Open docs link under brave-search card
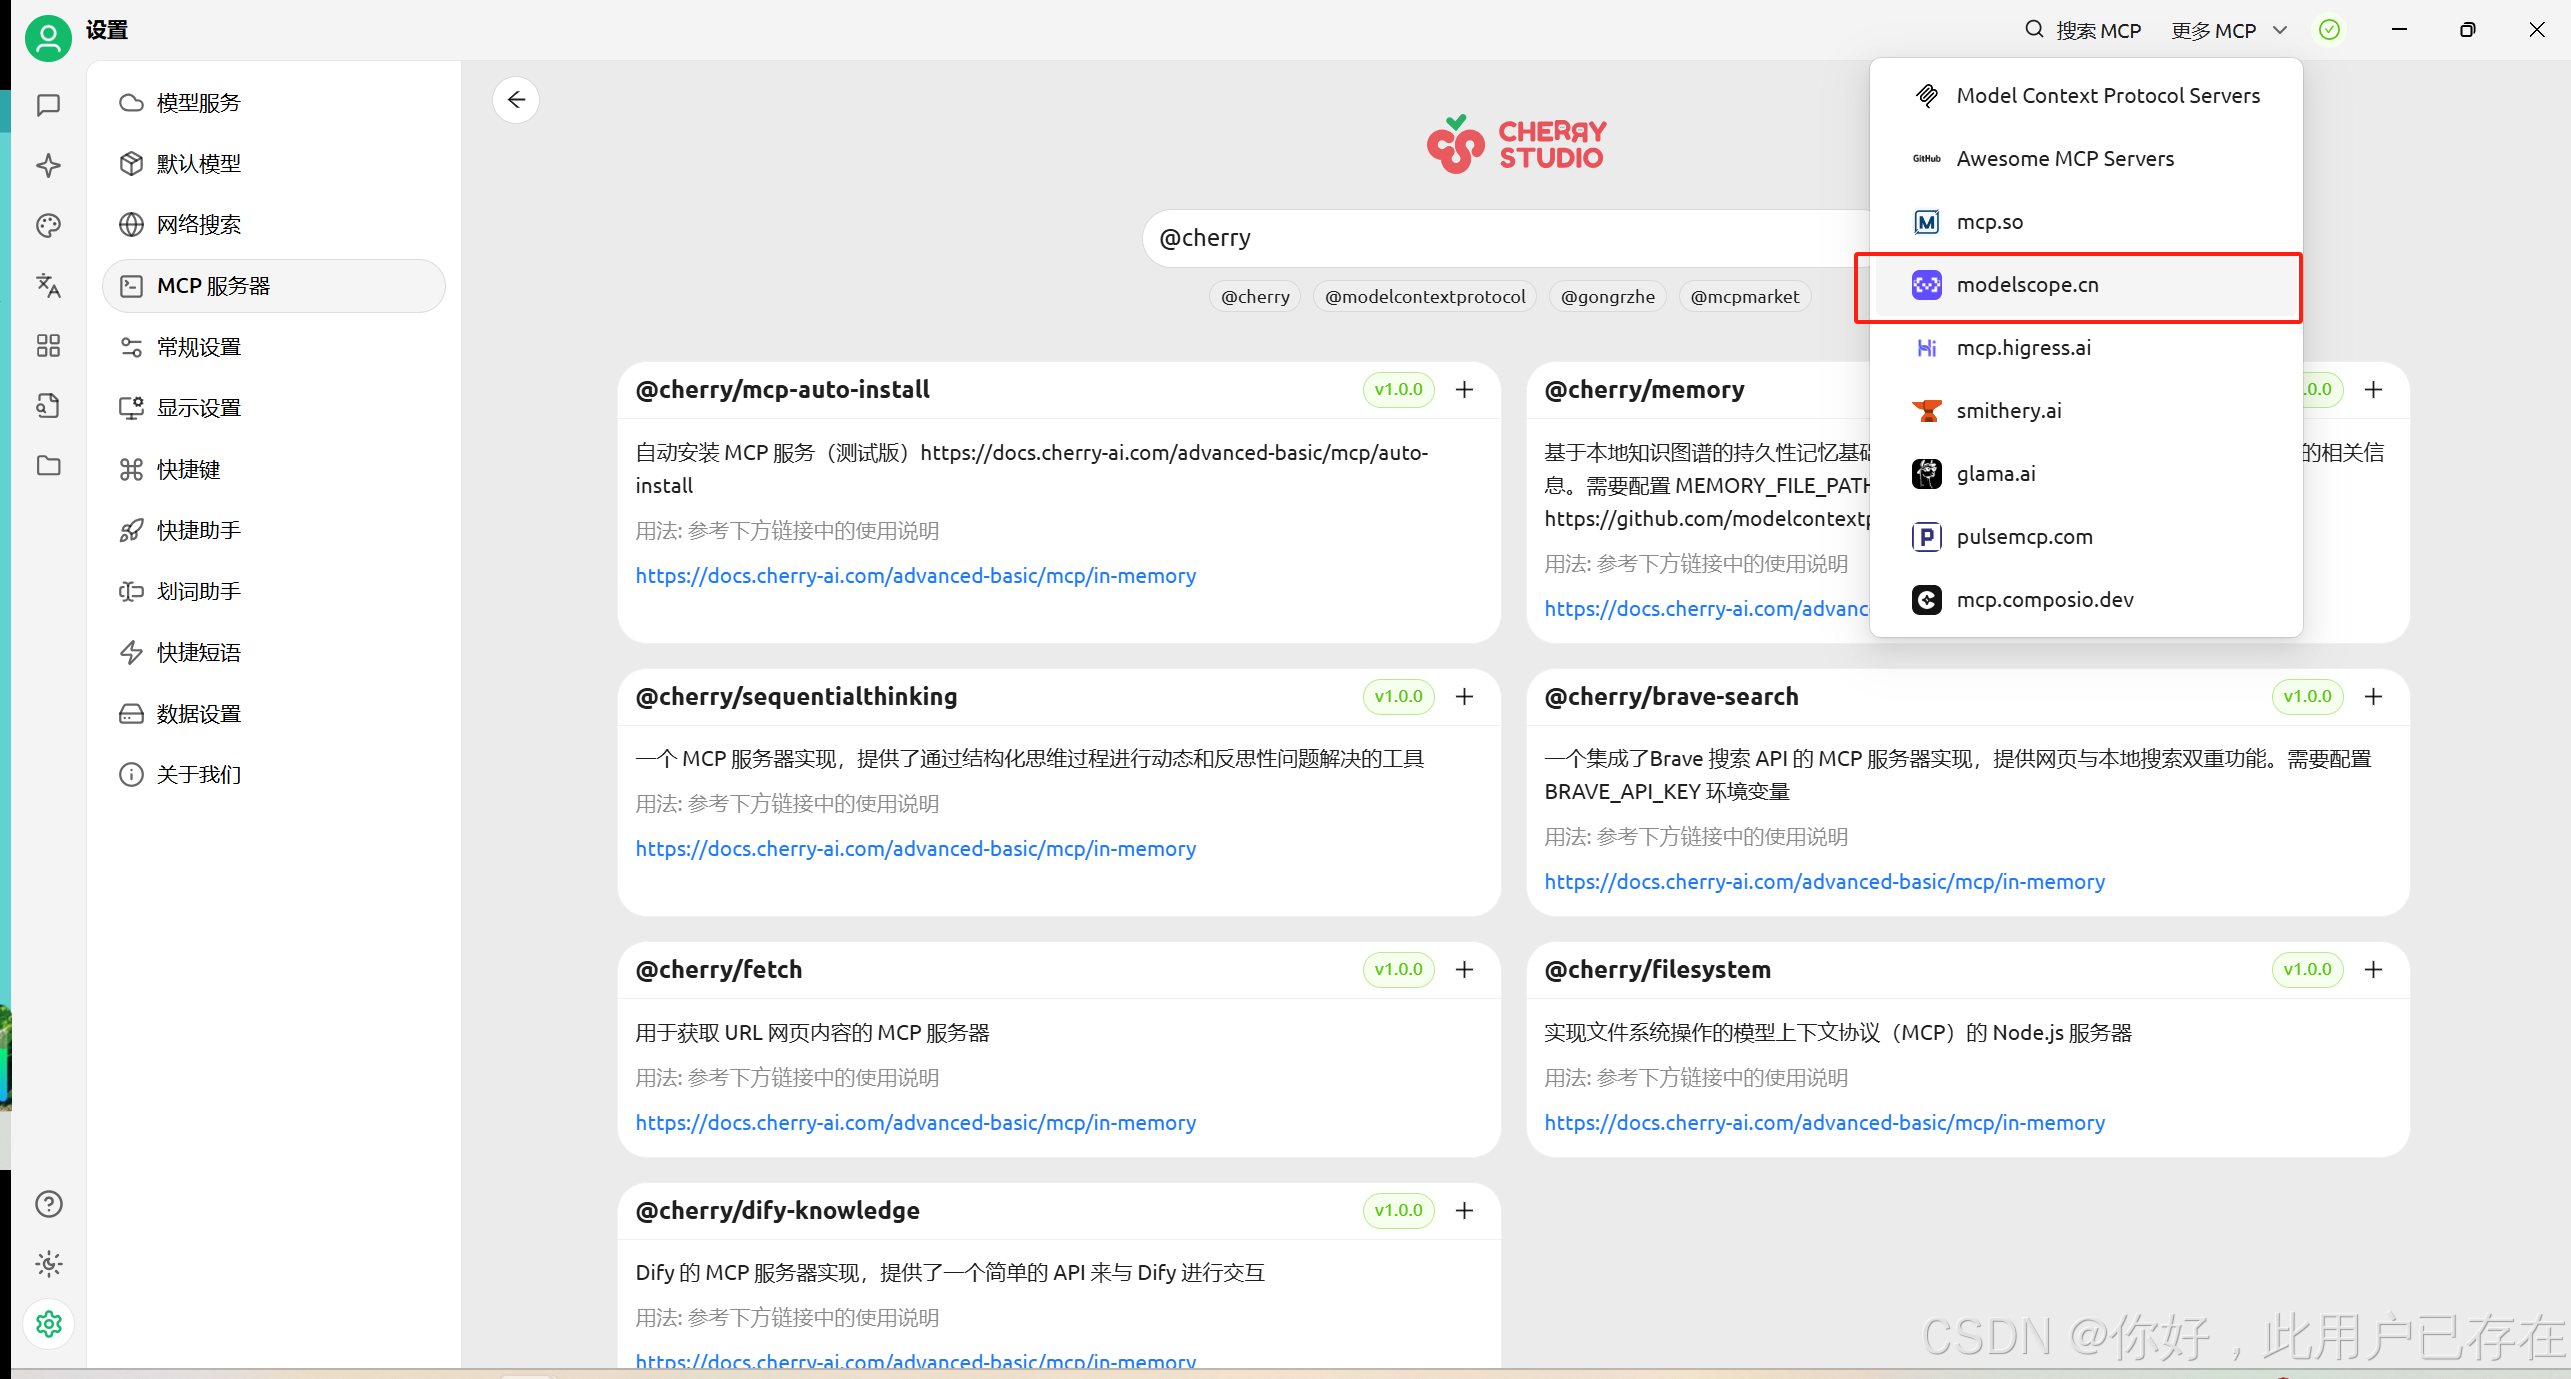Viewport: 2571px width, 1379px height. [1824, 881]
